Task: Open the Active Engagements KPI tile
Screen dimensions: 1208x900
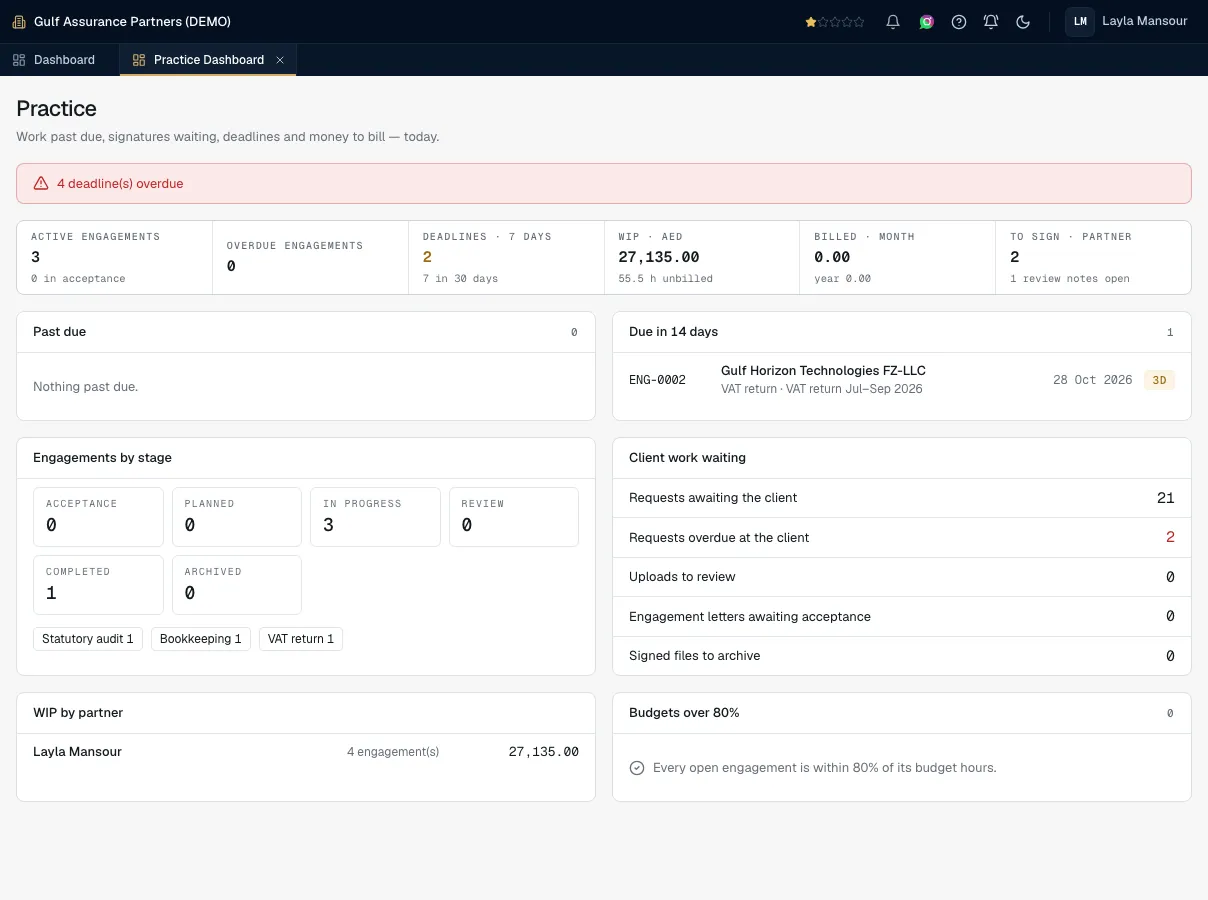Action: click(x=115, y=257)
